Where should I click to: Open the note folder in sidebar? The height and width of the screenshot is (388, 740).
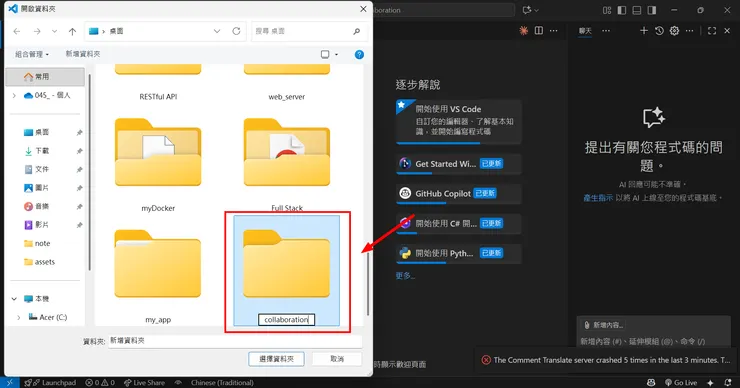pyautogui.click(x=37, y=243)
